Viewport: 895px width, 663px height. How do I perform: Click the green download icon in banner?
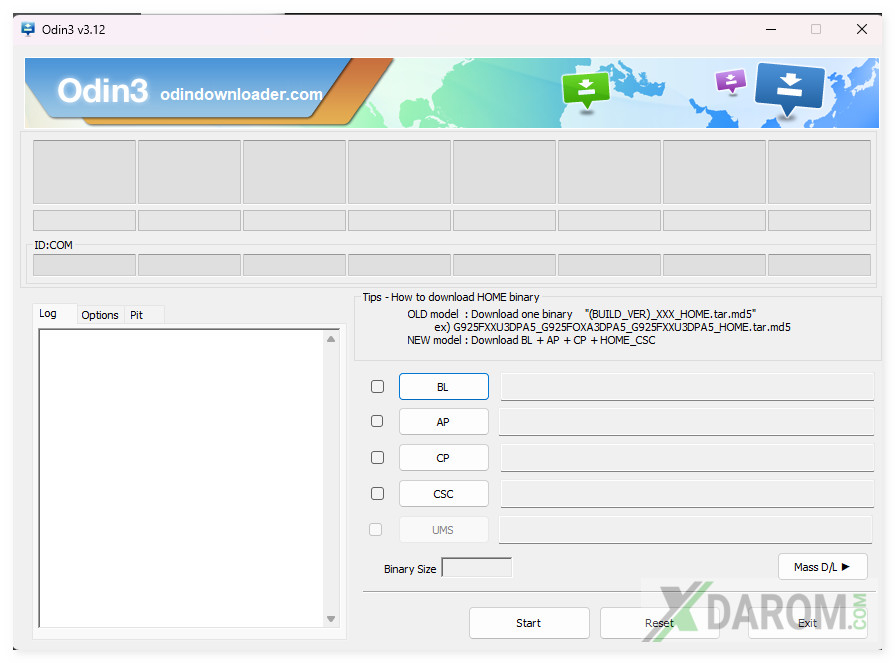585,88
